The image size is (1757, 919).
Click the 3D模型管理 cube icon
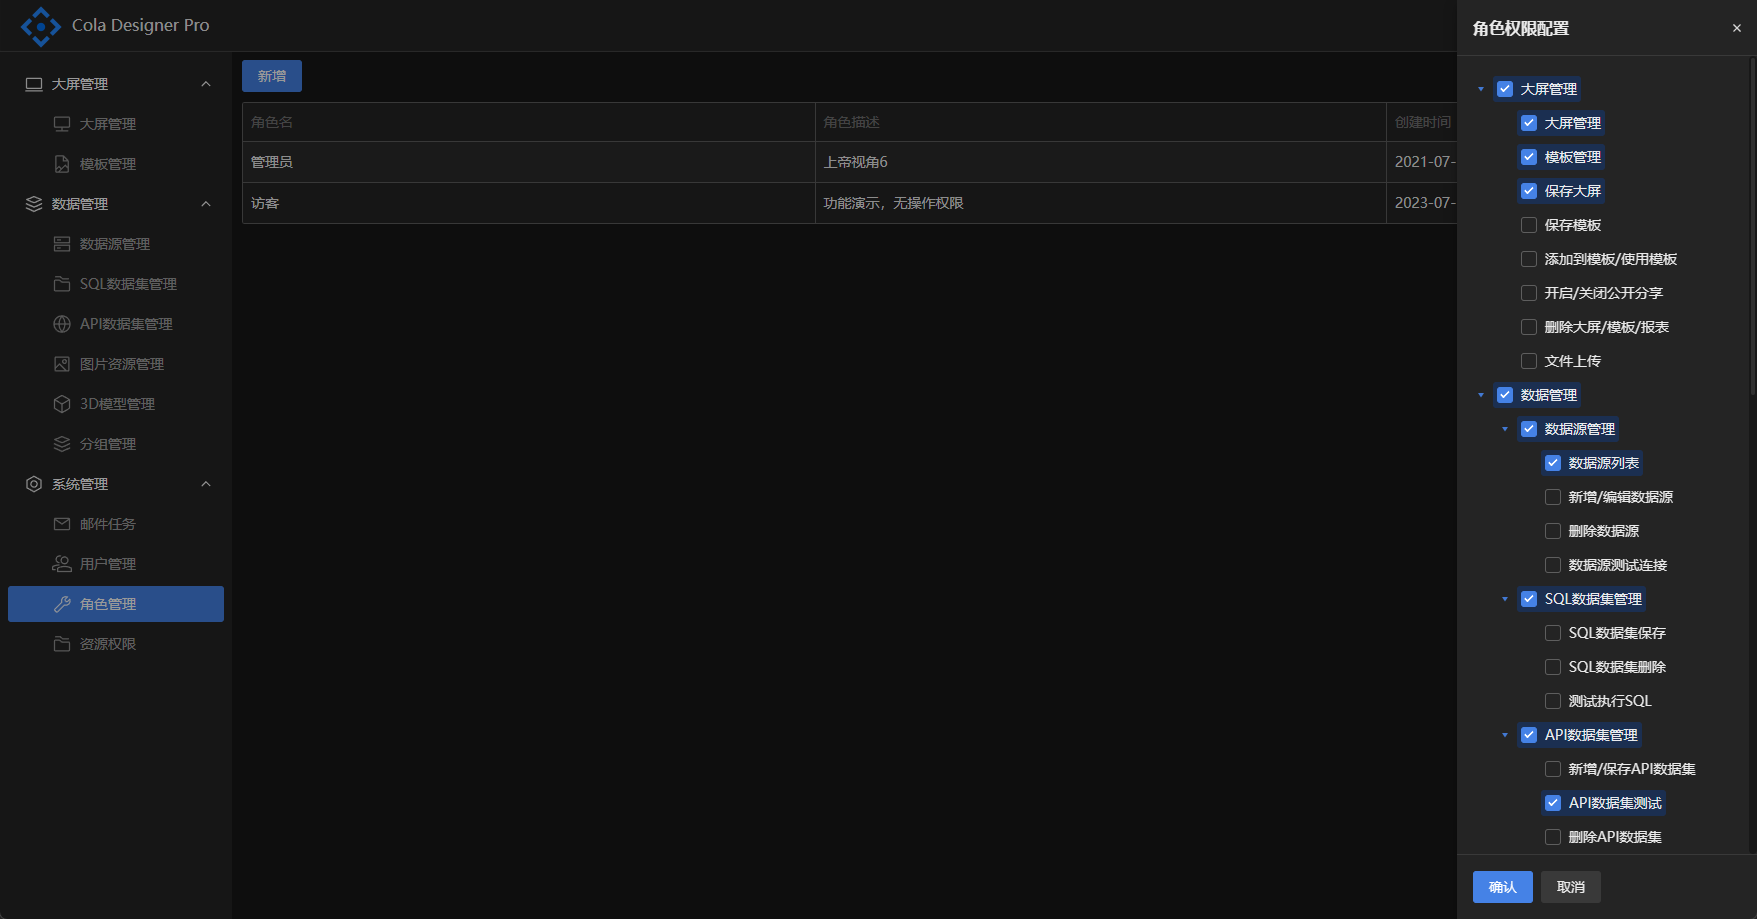click(x=62, y=404)
